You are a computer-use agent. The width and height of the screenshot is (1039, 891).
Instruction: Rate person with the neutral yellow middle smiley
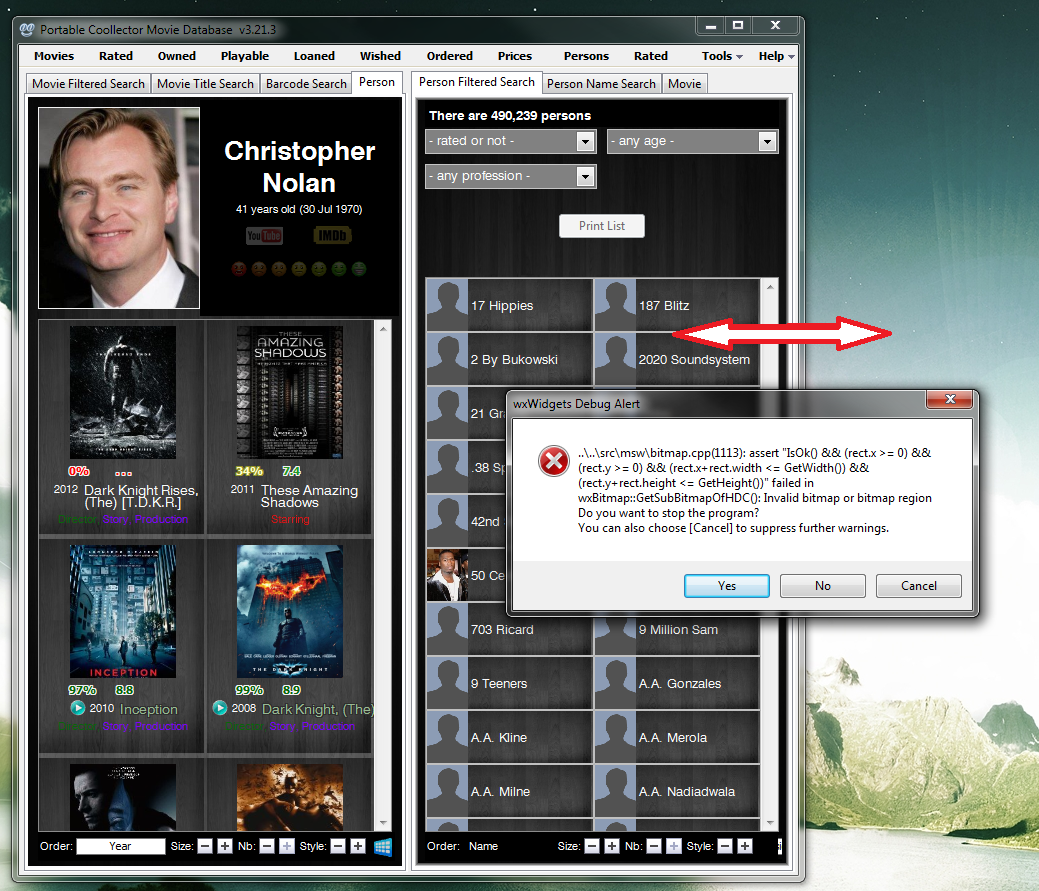coord(299,269)
